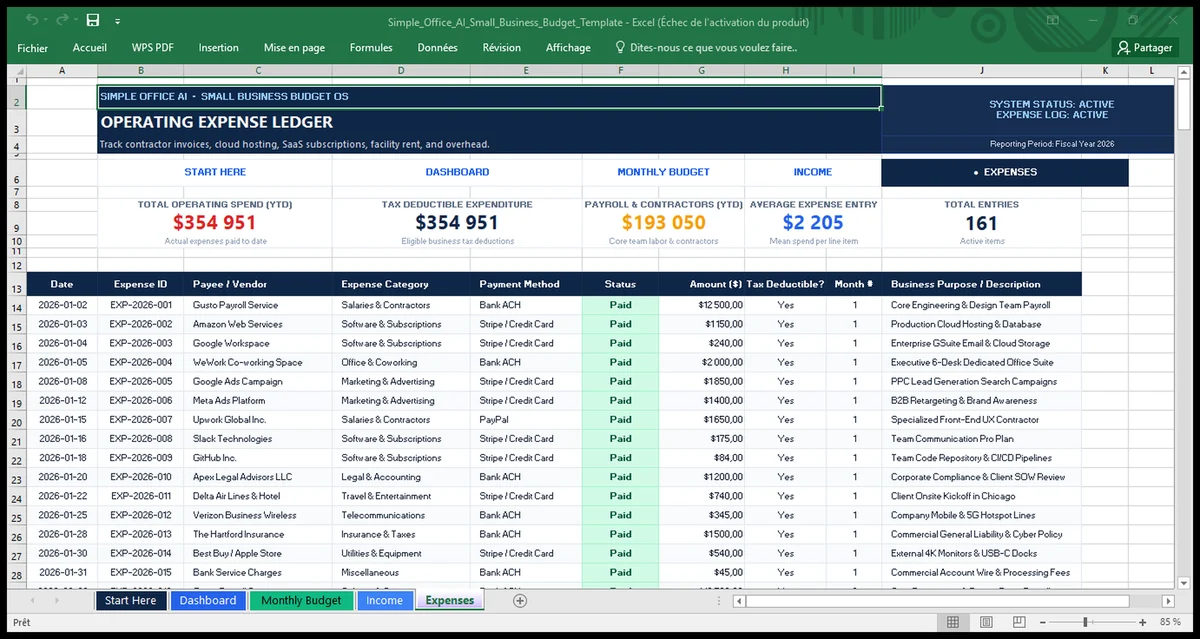Switch to the Formules ribbon tab
This screenshot has width=1200, height=639.
(x=371, y=47)
